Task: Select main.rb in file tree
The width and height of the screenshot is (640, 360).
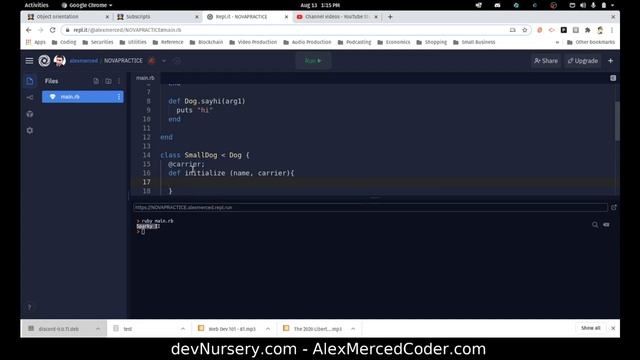Action: click(x=83, y=97)
